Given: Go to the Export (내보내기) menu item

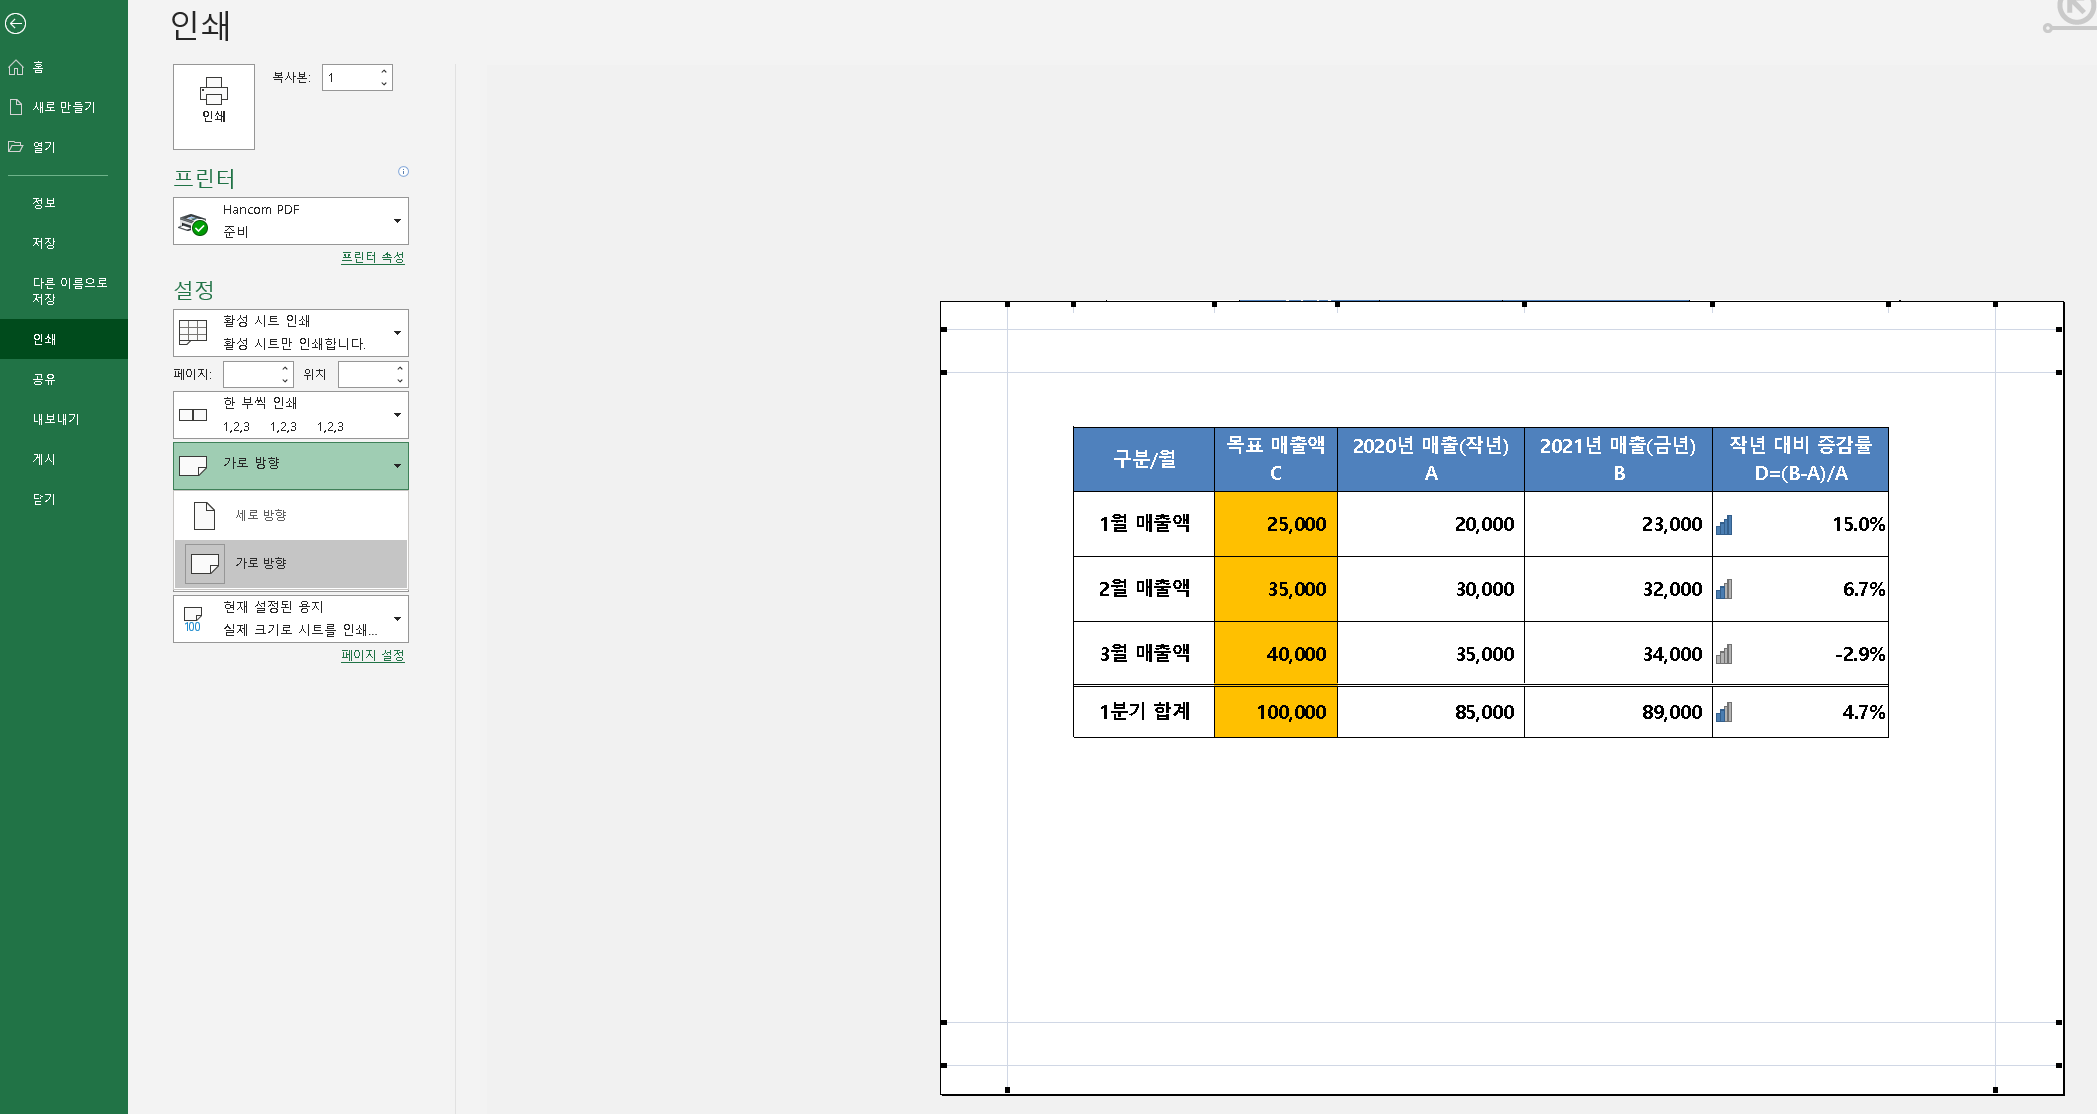Looking at the screenshot, I should click(55, 419).
